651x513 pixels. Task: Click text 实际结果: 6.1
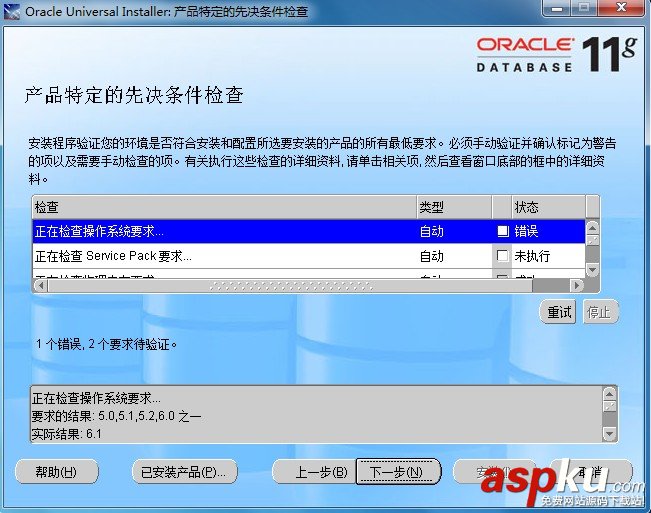(x=66, y=434)
